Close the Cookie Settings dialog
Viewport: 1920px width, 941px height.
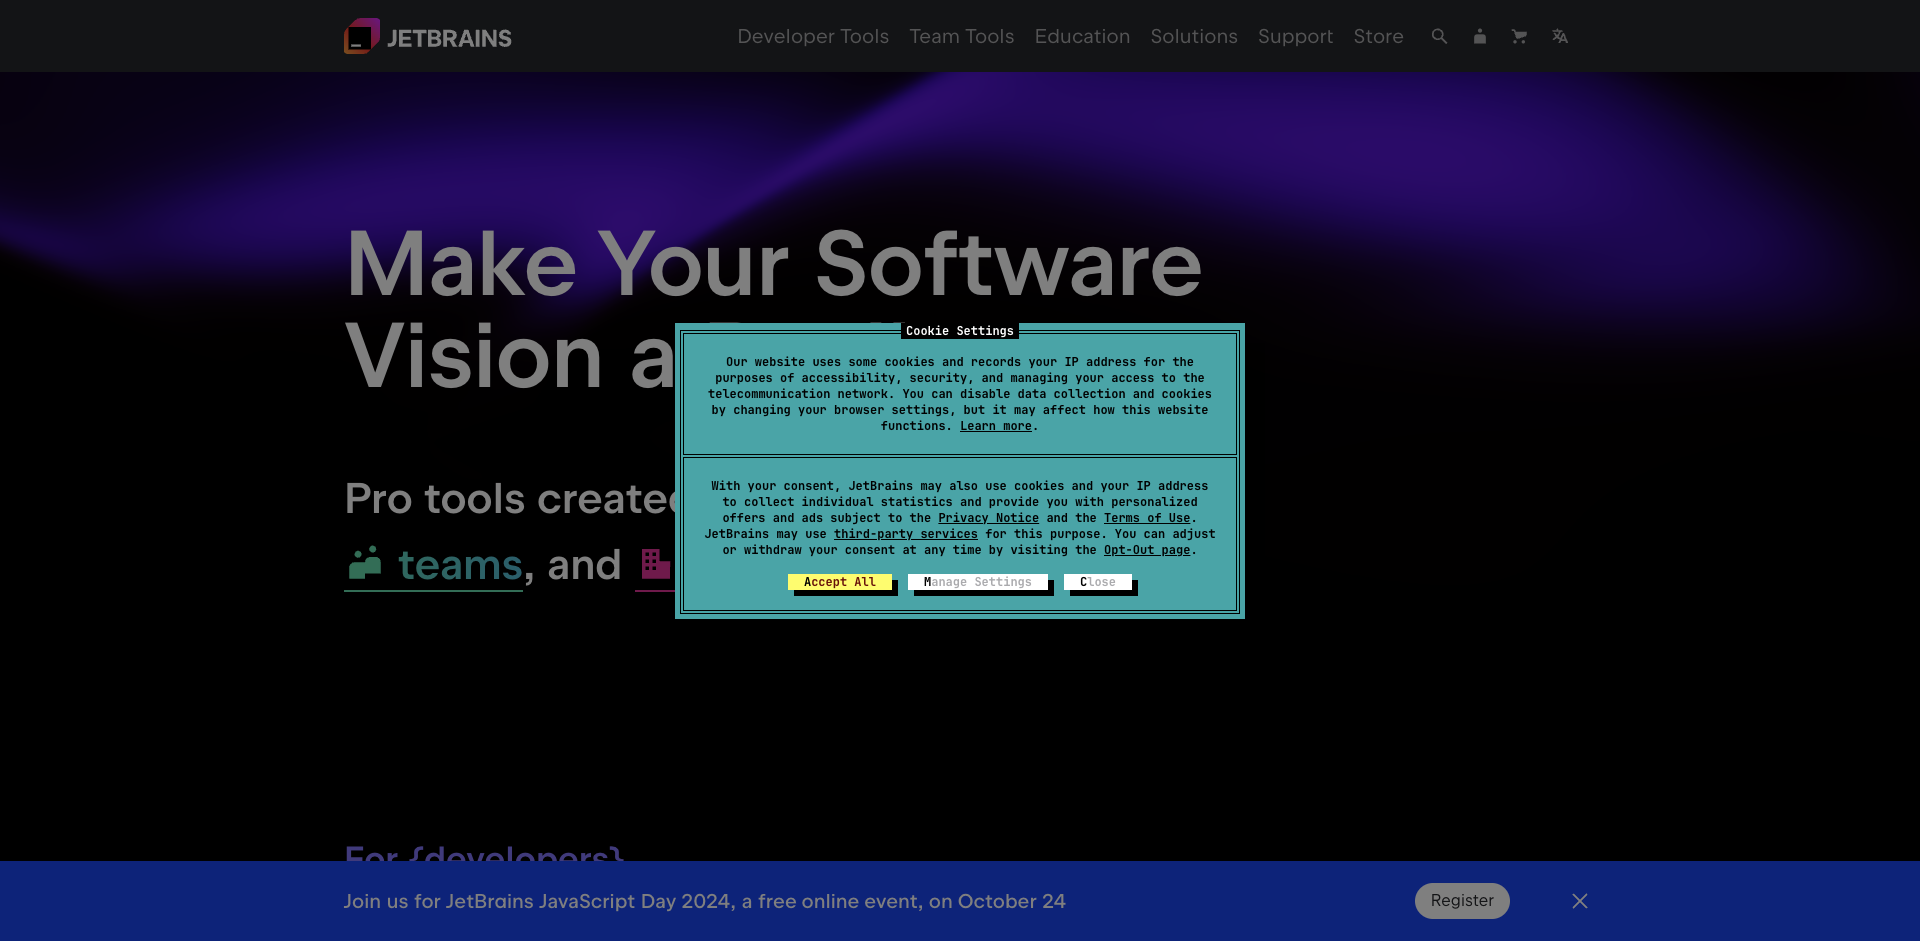click(1098, 582)
